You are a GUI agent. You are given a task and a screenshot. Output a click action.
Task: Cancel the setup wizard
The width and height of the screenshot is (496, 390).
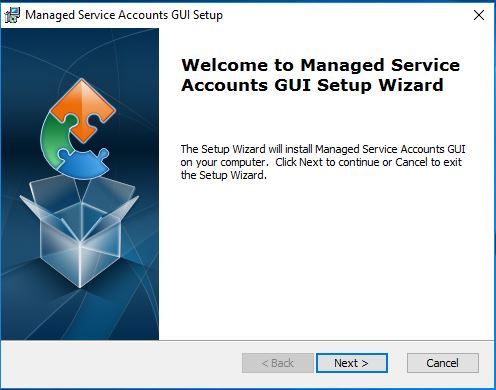point(443,363)
